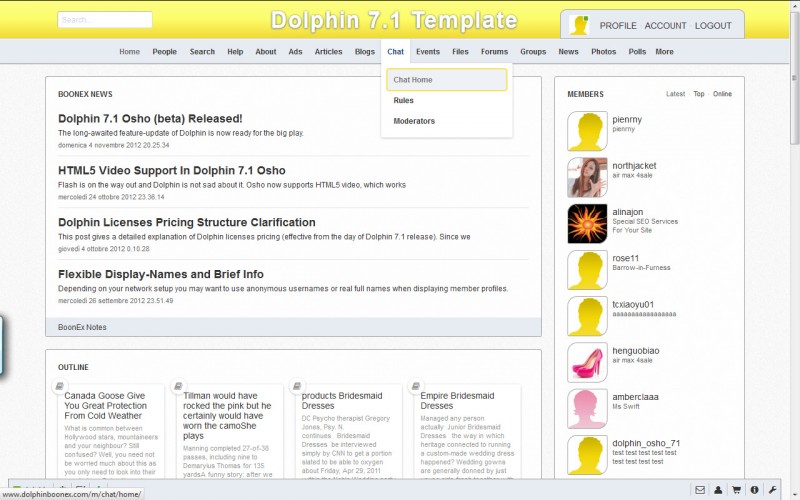Open the PROFILE link
Screen dimensions: 800x500
coord(618,26)
